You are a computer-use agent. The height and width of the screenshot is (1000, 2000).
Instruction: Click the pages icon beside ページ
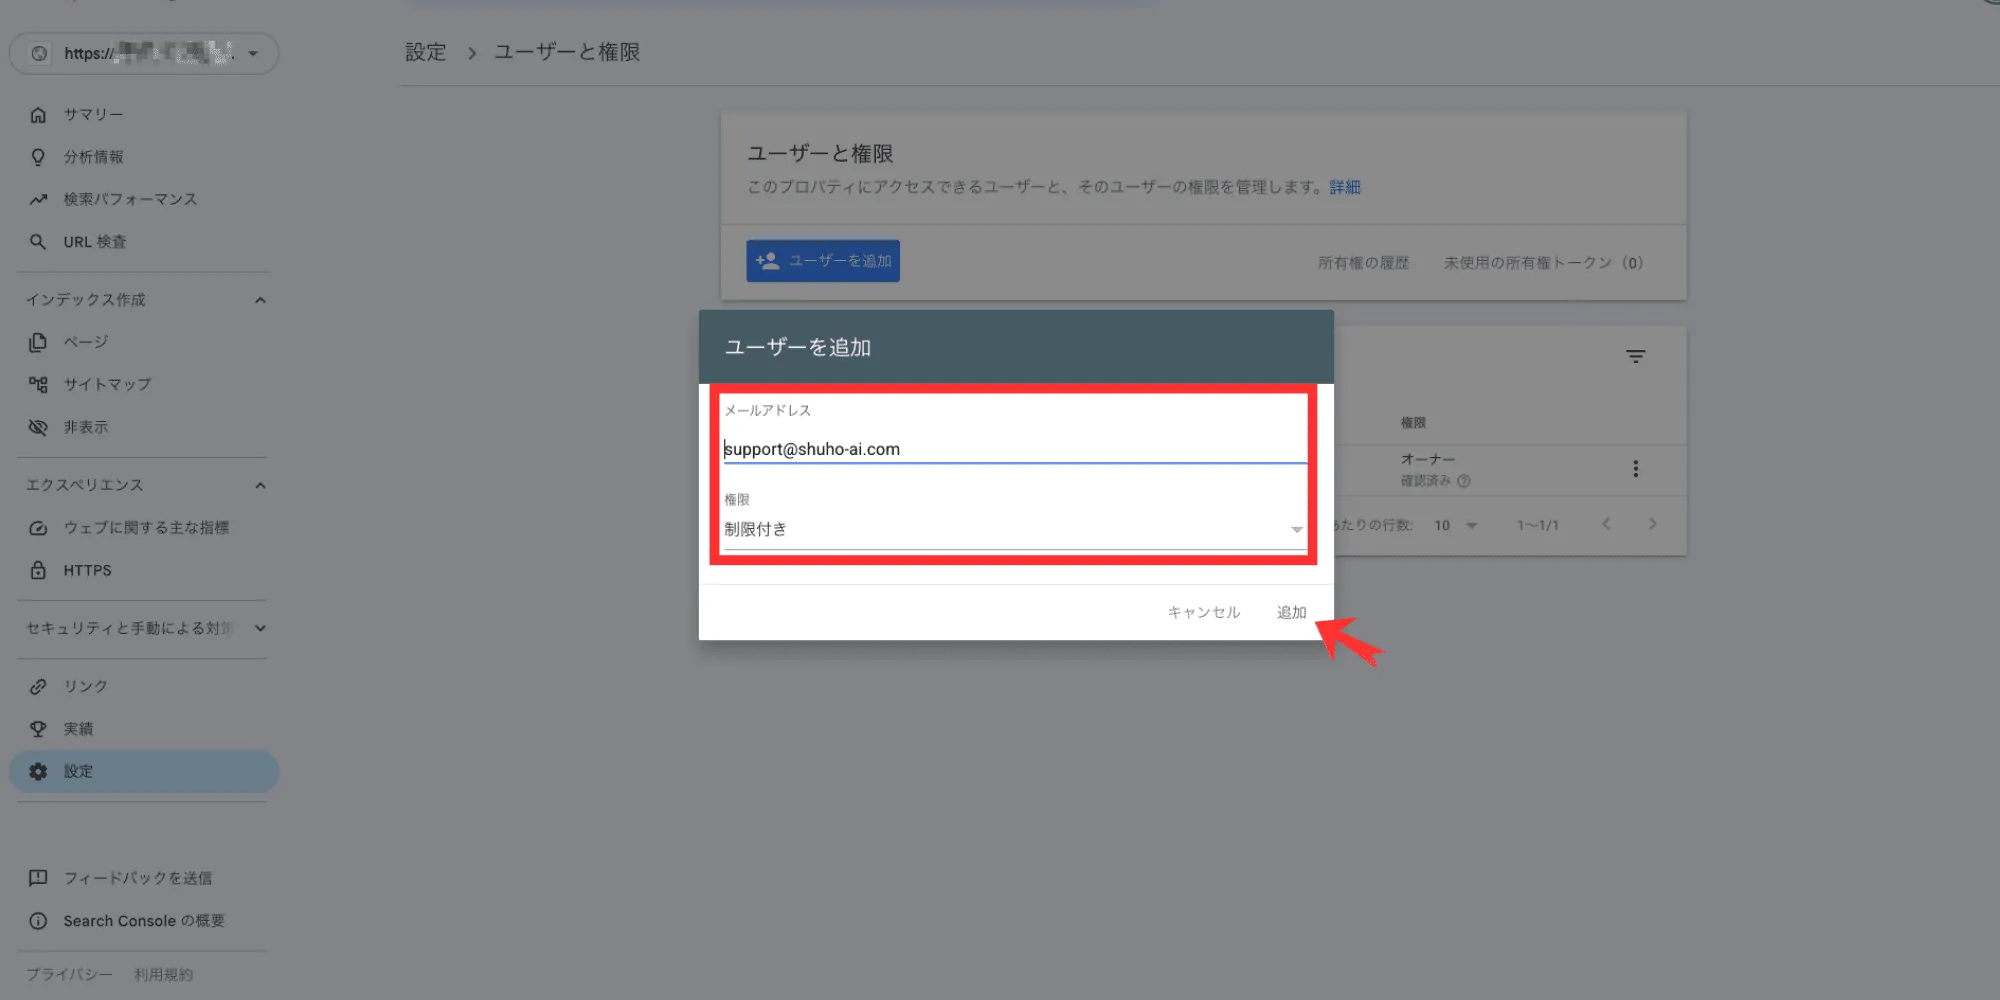pos(38,342)
